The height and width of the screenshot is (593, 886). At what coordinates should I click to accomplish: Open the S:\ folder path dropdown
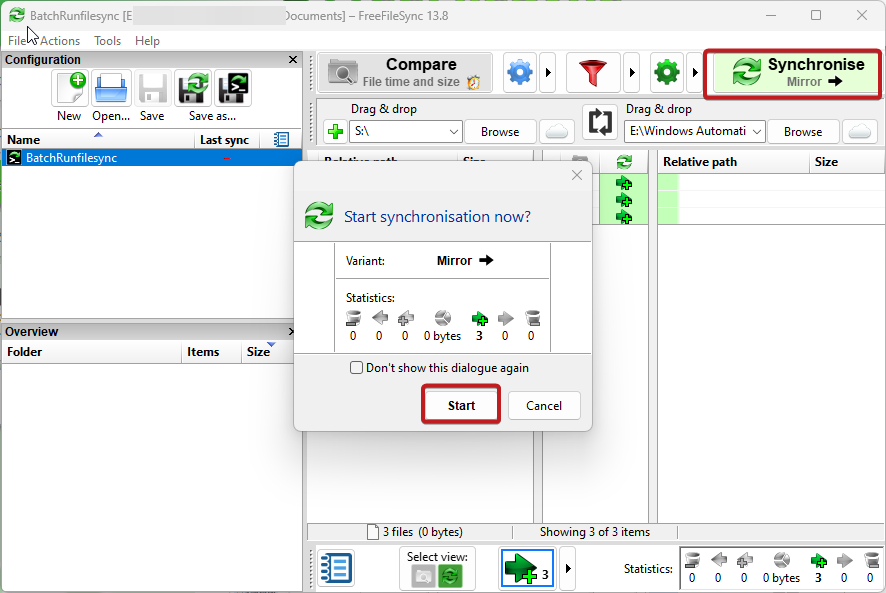pyautogui.click(x=453, y=132)
